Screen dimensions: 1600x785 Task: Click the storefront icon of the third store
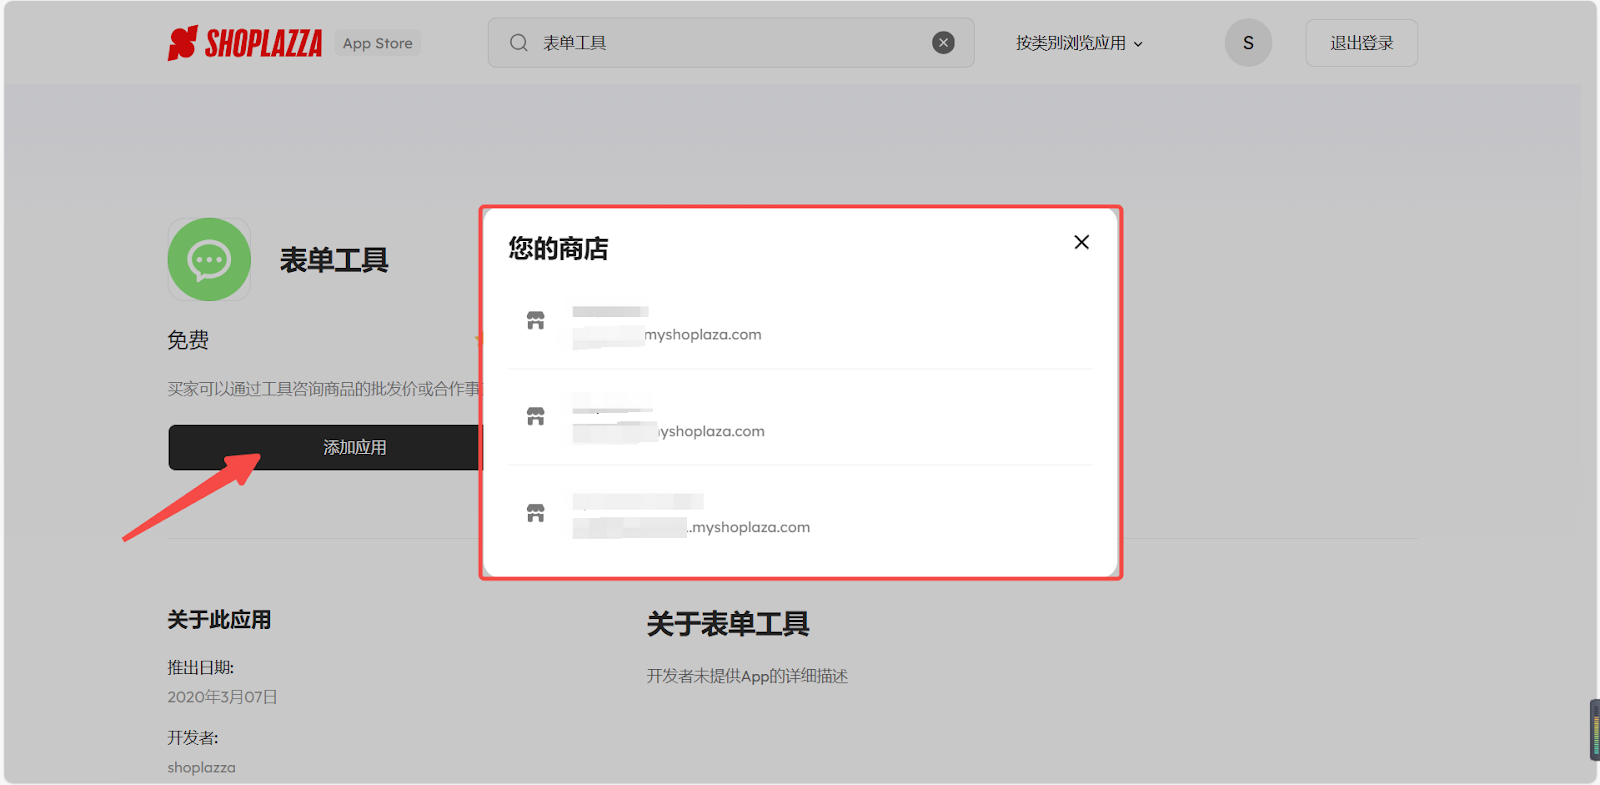pyautogui.click(x=536, y=514)
